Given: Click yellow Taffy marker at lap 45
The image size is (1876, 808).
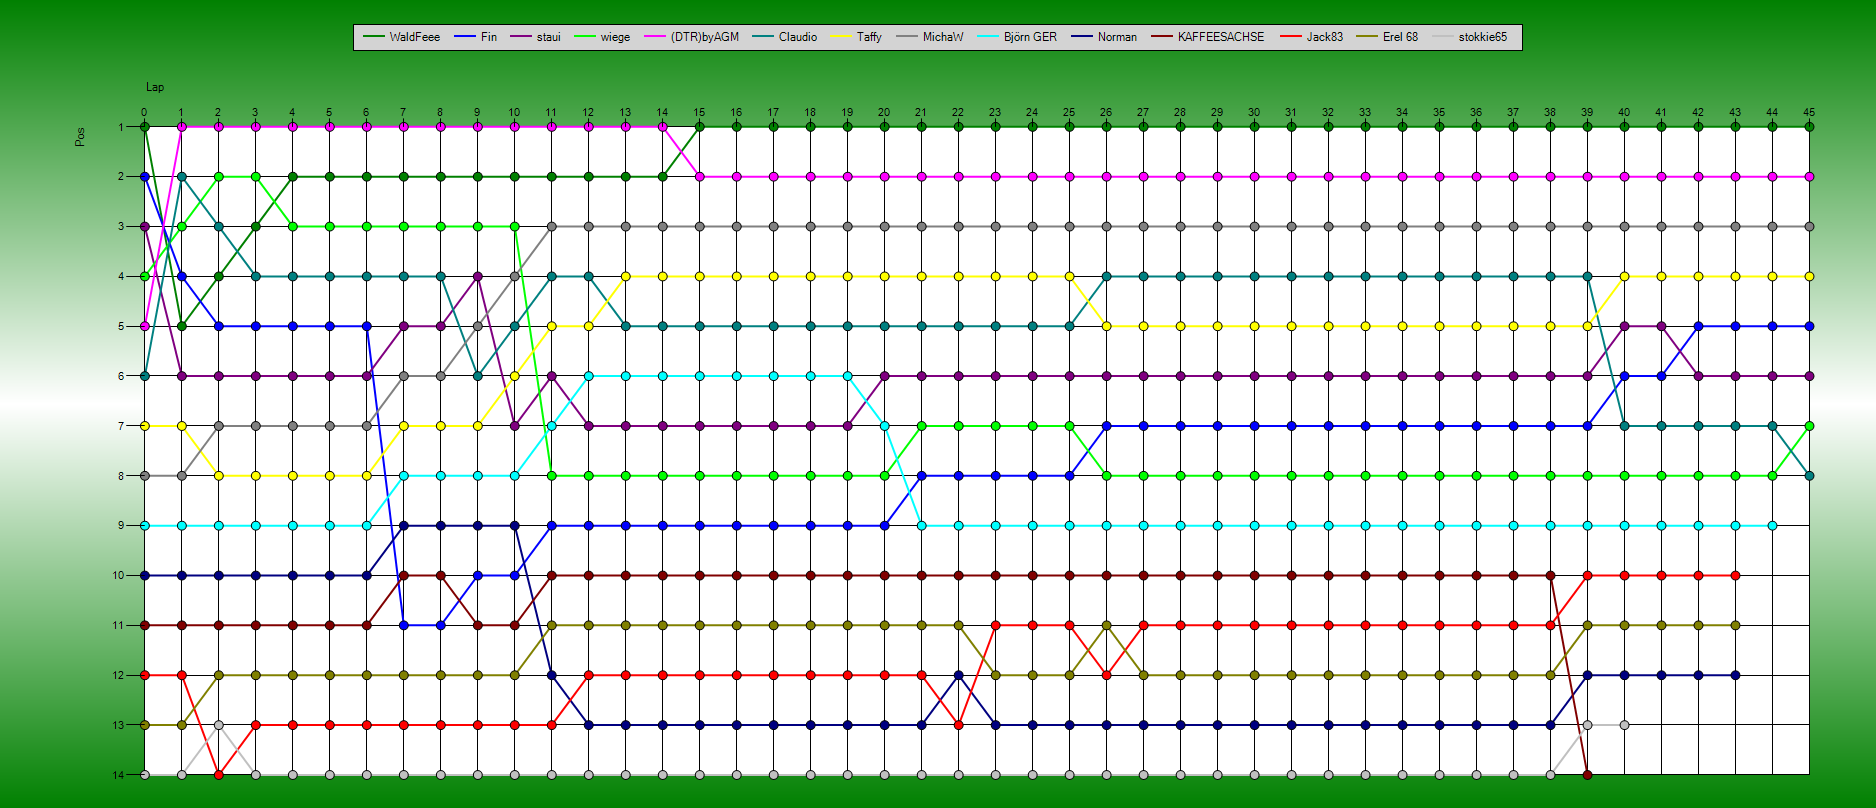Looking at the screenshot, I should 1809,276.
